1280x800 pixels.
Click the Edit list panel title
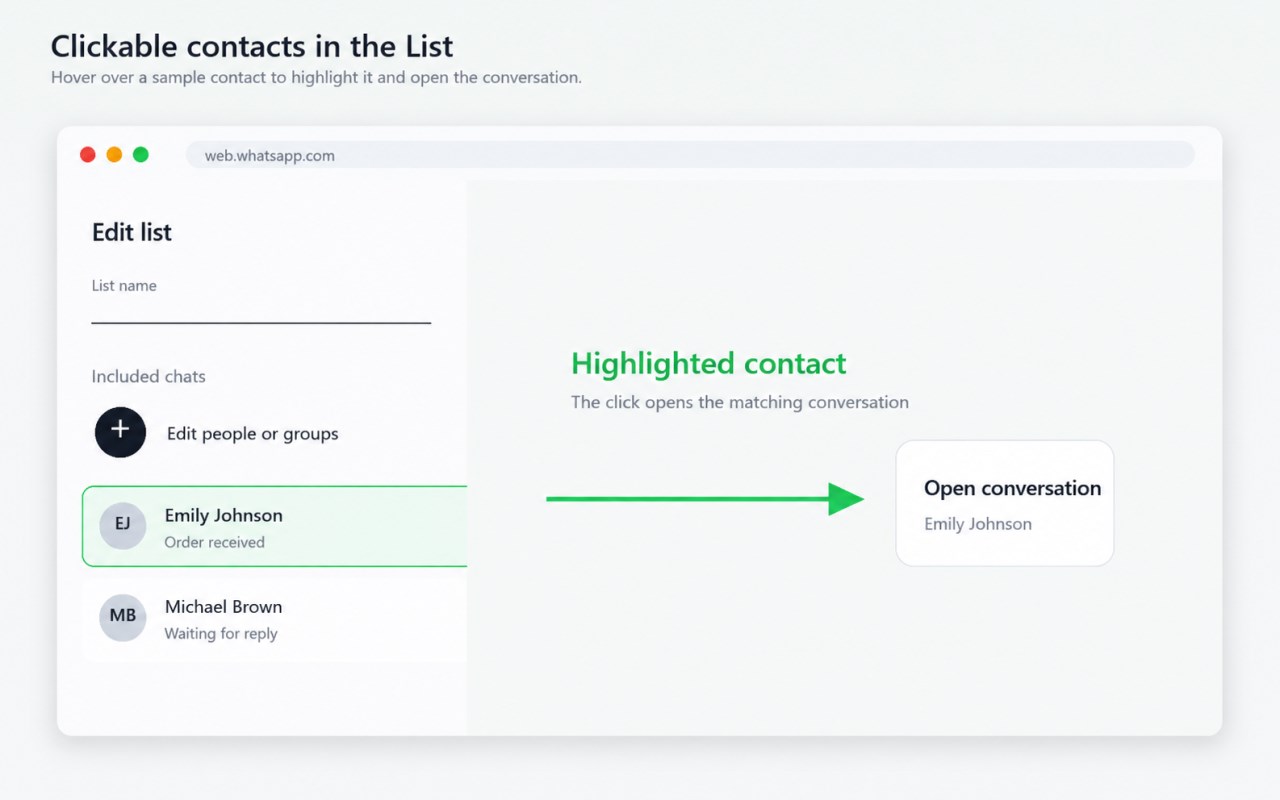coord(132,232)
